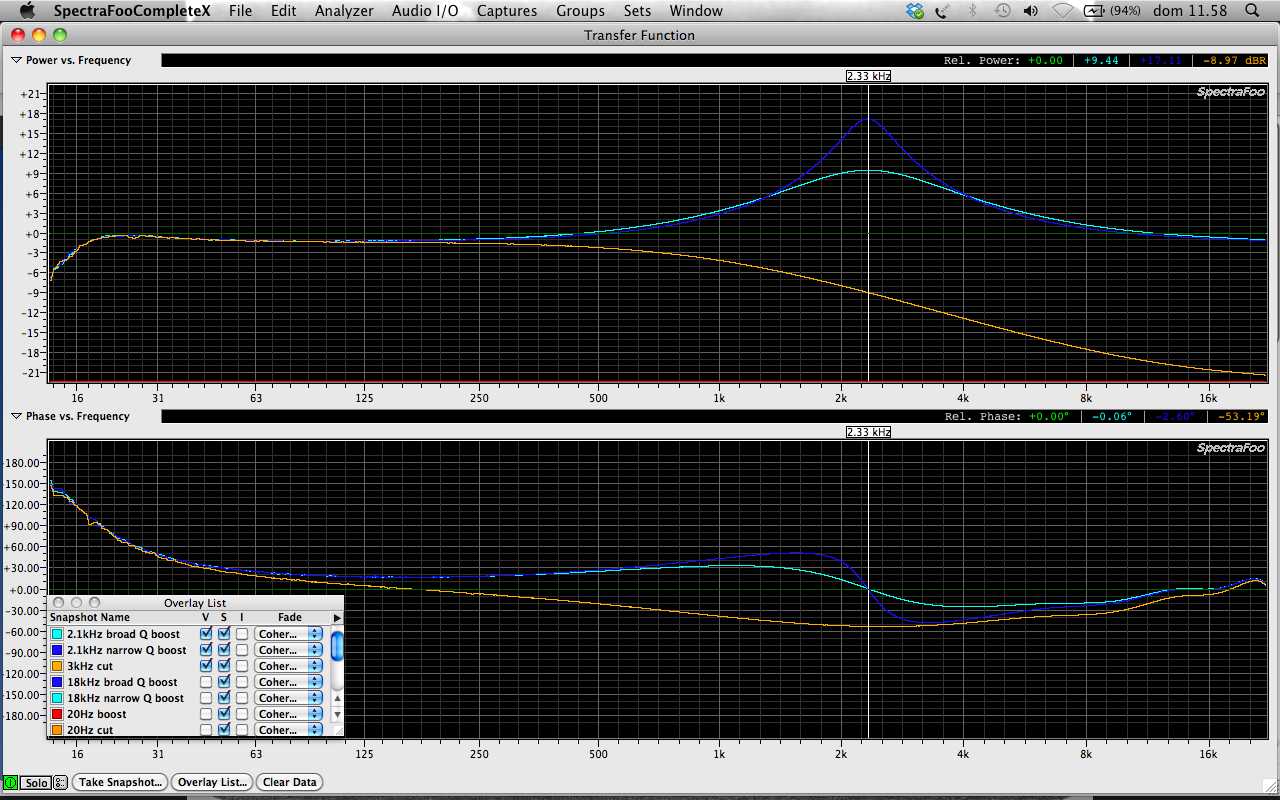The image size is (1280, 800).
Task: Show the 18kHz broad Q boost overlay
Action: click(206, 682)
